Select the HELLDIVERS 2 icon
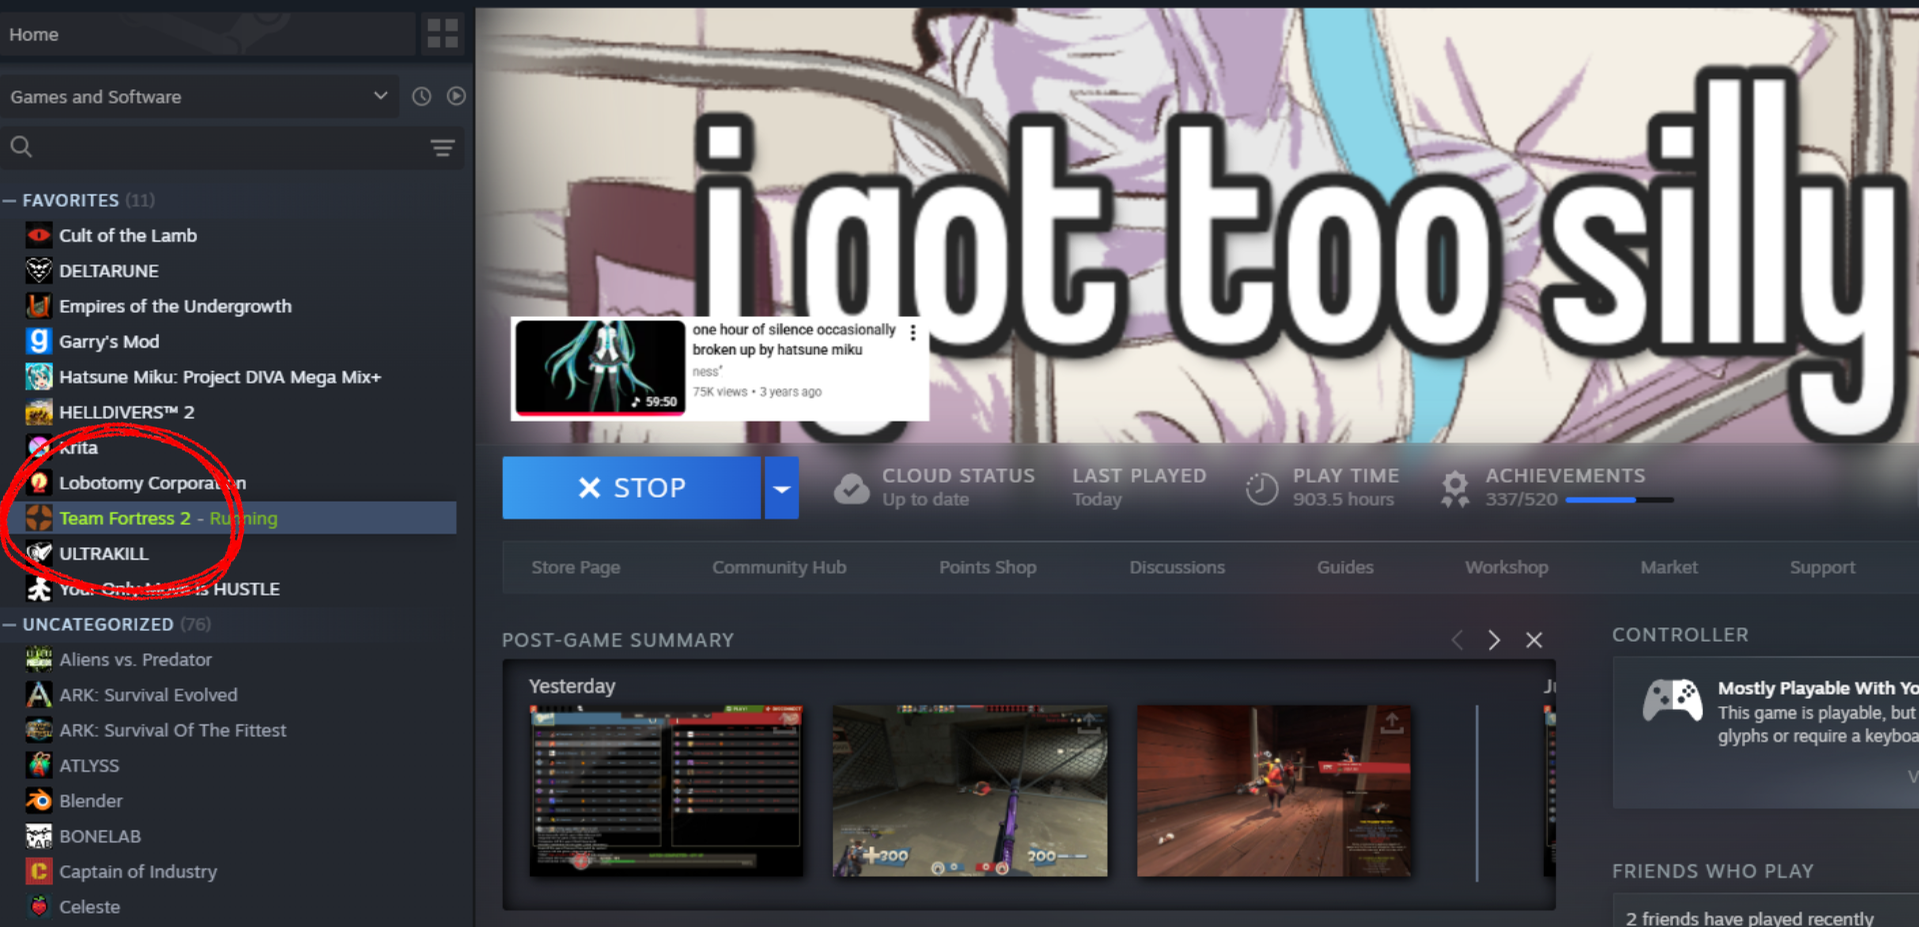The height and width of the screenshot is (927, 1919). pyautogui.click(x=39, y=412)
